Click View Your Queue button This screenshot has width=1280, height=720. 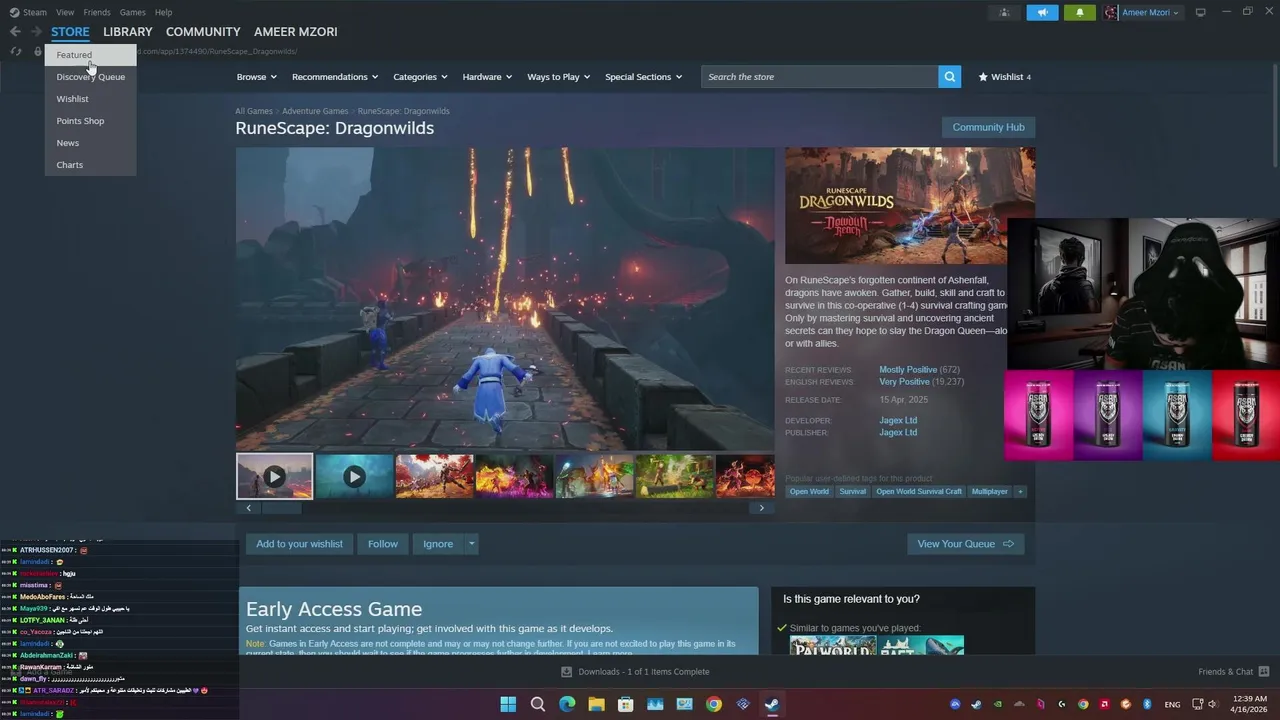[965, 544]
